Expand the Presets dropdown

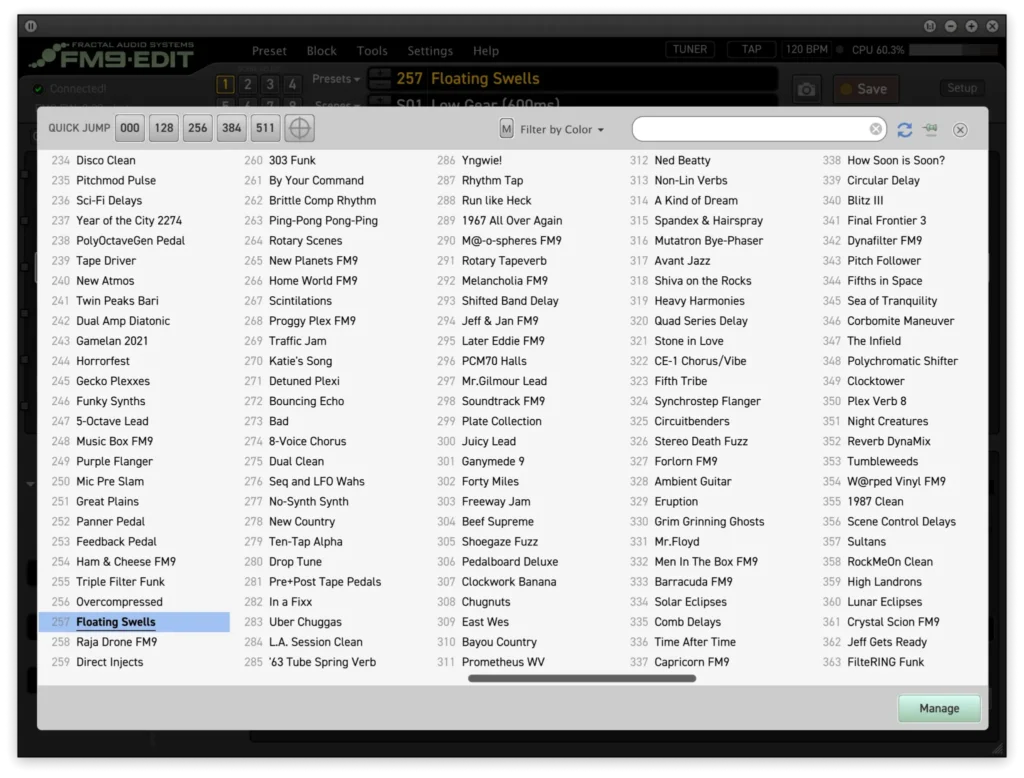(x=336, y=79)
